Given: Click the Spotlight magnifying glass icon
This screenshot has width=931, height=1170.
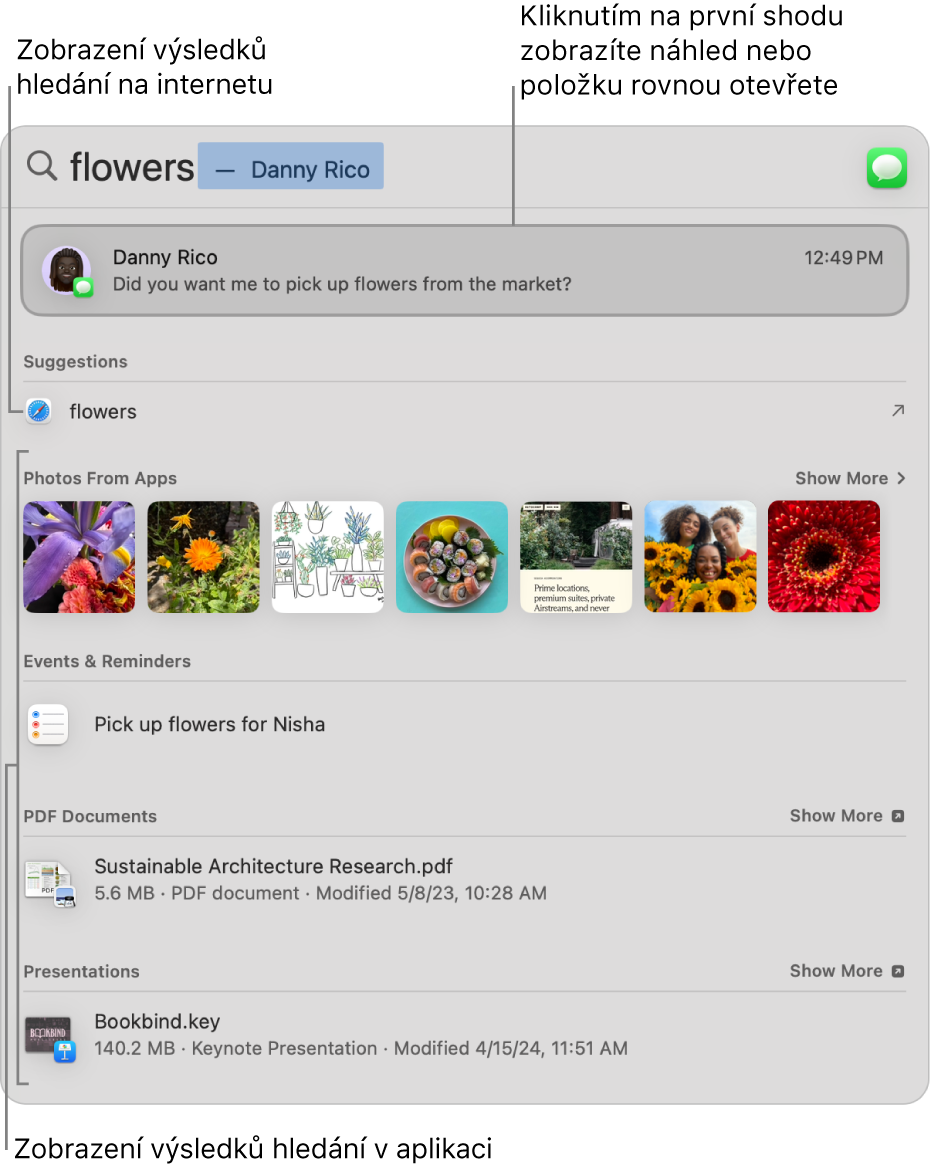Looking at the screenshot, I should click(42, 165).
